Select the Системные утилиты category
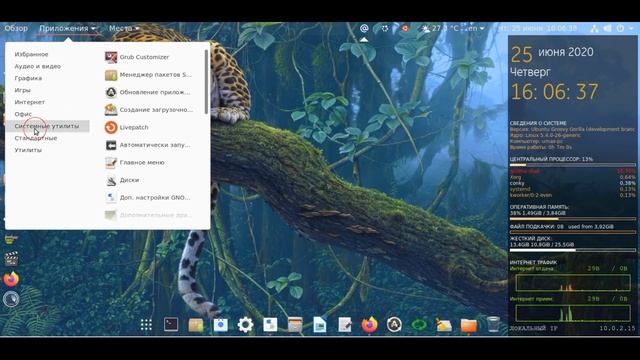The height and width of the screenshot is (360, 640). (47, 126)
